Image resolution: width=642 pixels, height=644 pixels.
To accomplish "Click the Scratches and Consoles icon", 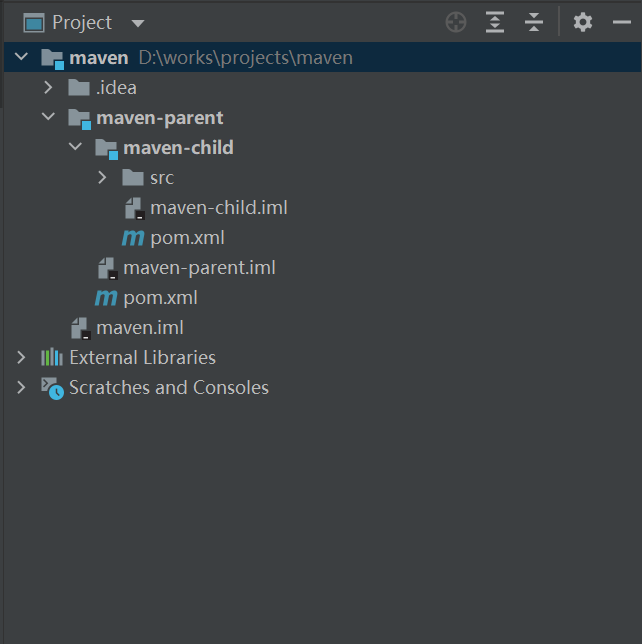I will click(x=52, y=388).
